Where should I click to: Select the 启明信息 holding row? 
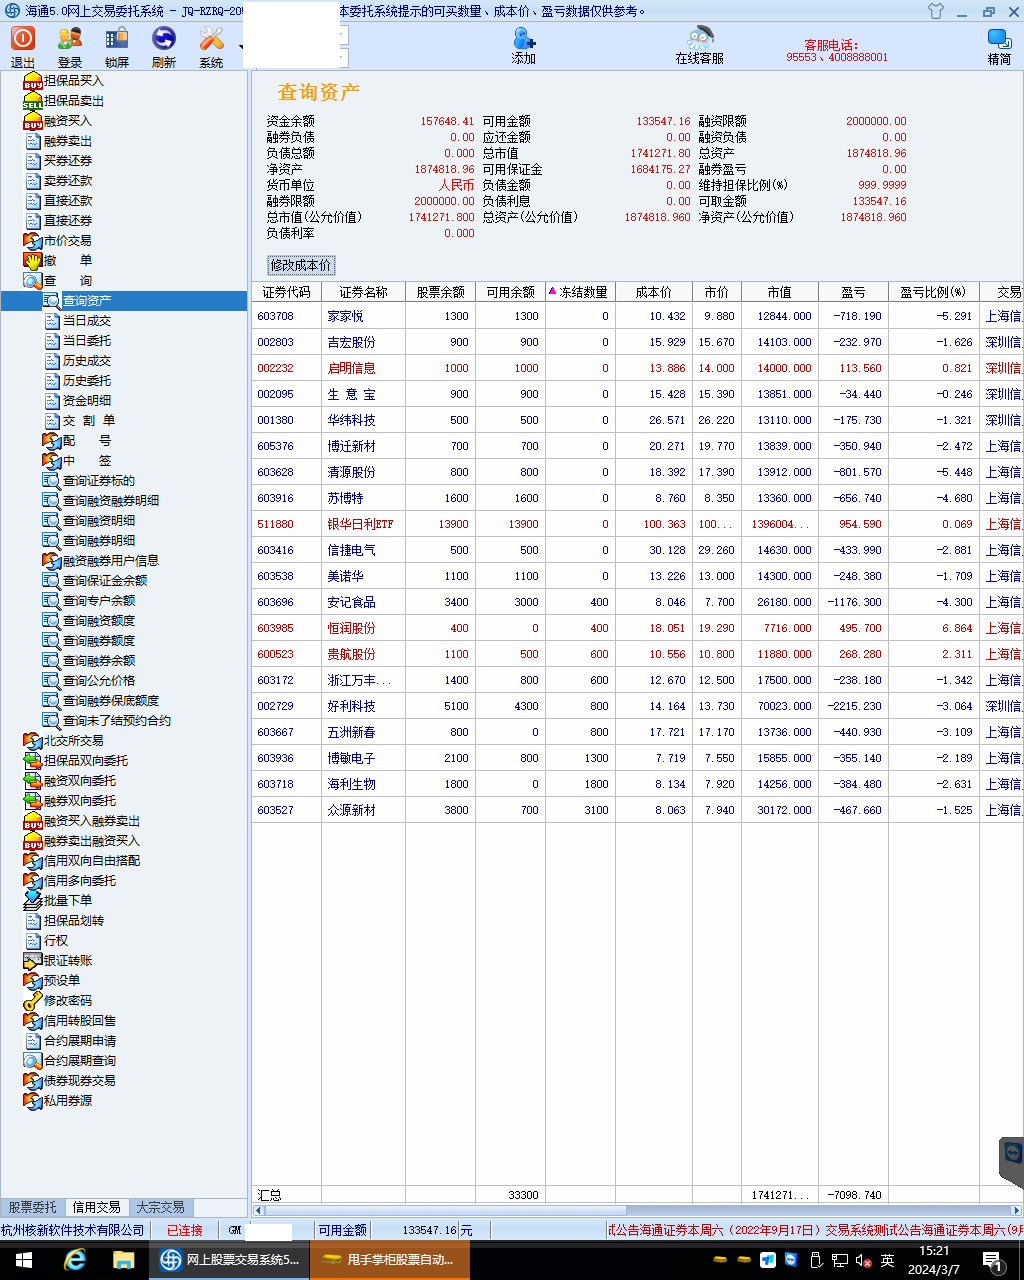click(637, 368)
